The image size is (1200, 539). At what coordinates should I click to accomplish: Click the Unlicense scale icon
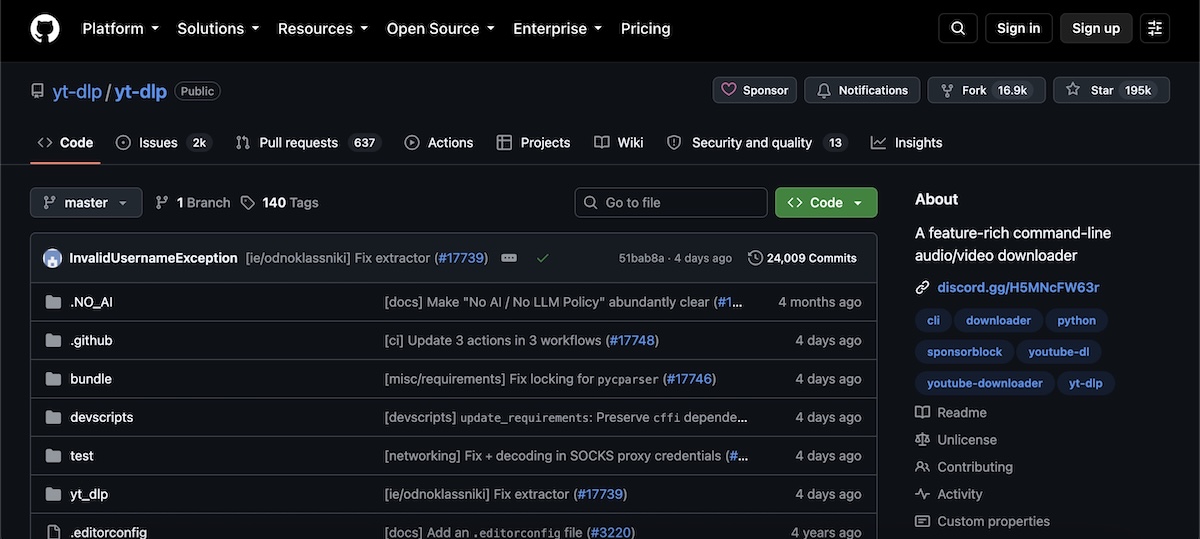point(923,440)
